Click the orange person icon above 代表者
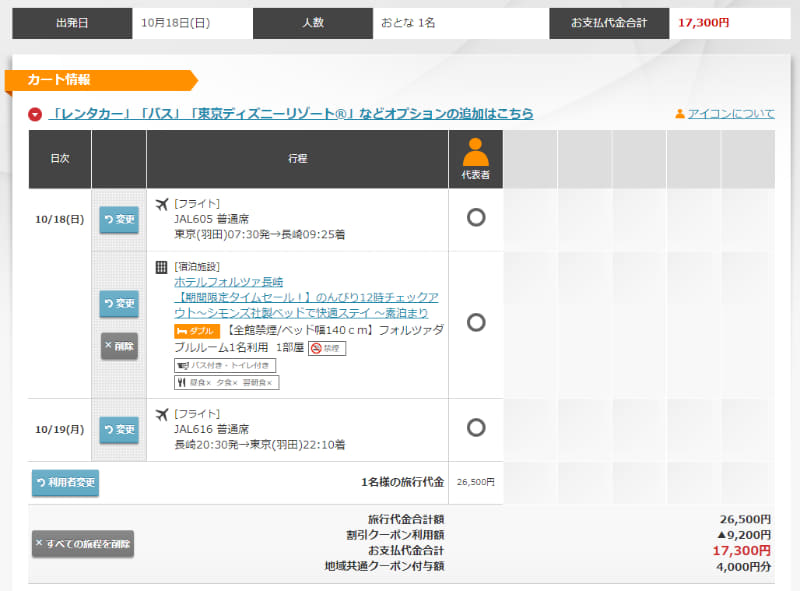This screenshot has height=591, width=800. (474, 152)
